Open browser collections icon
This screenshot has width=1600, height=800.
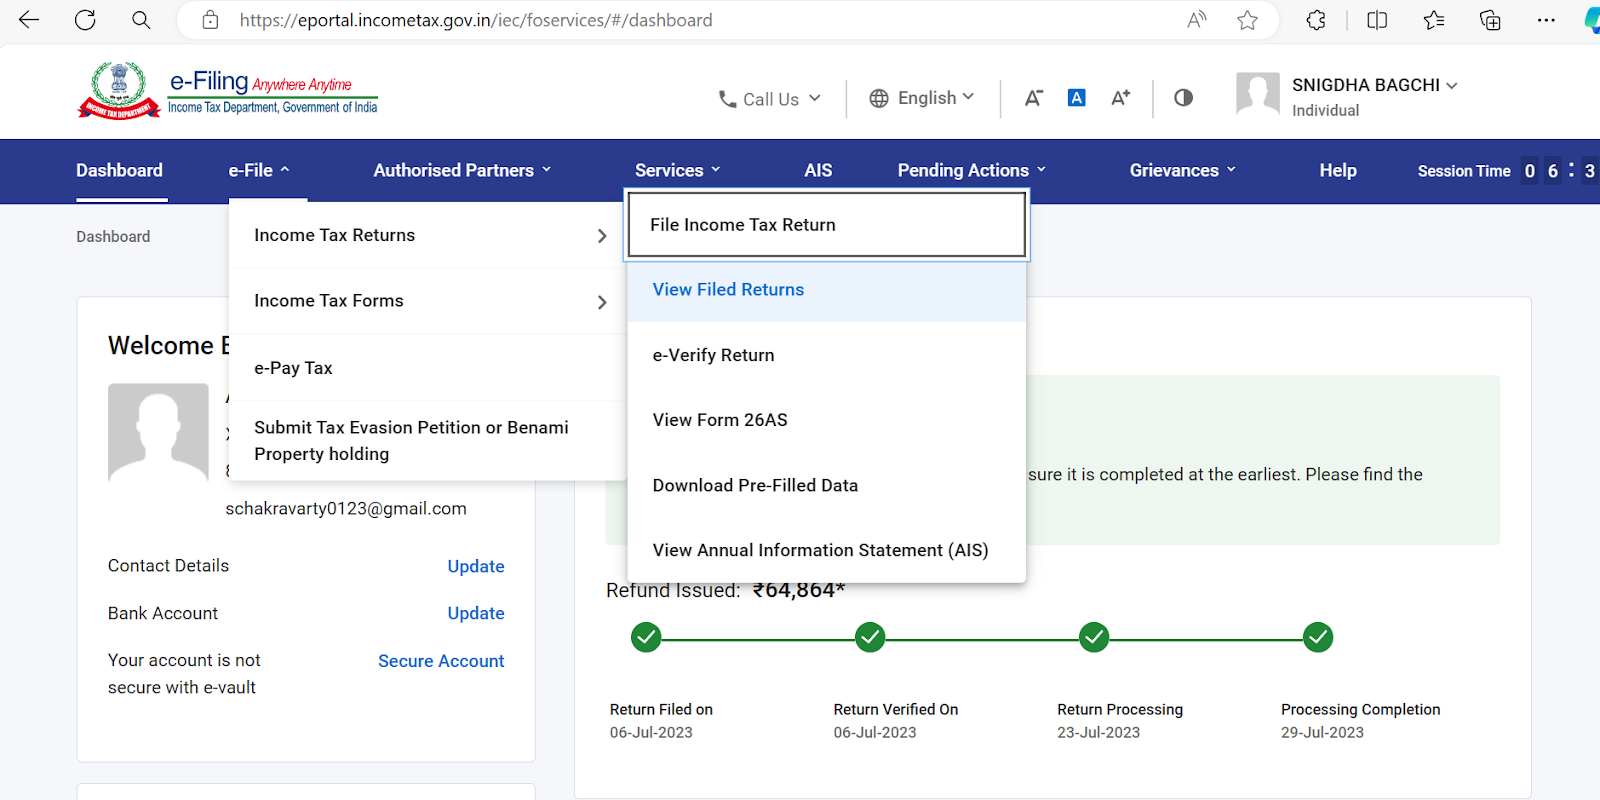pyautogui.click(x=1490, y=20)
